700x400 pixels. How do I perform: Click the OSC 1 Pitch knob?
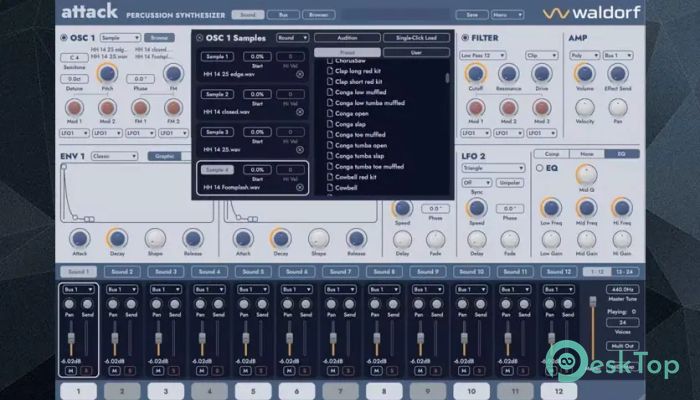coord(107,73)
